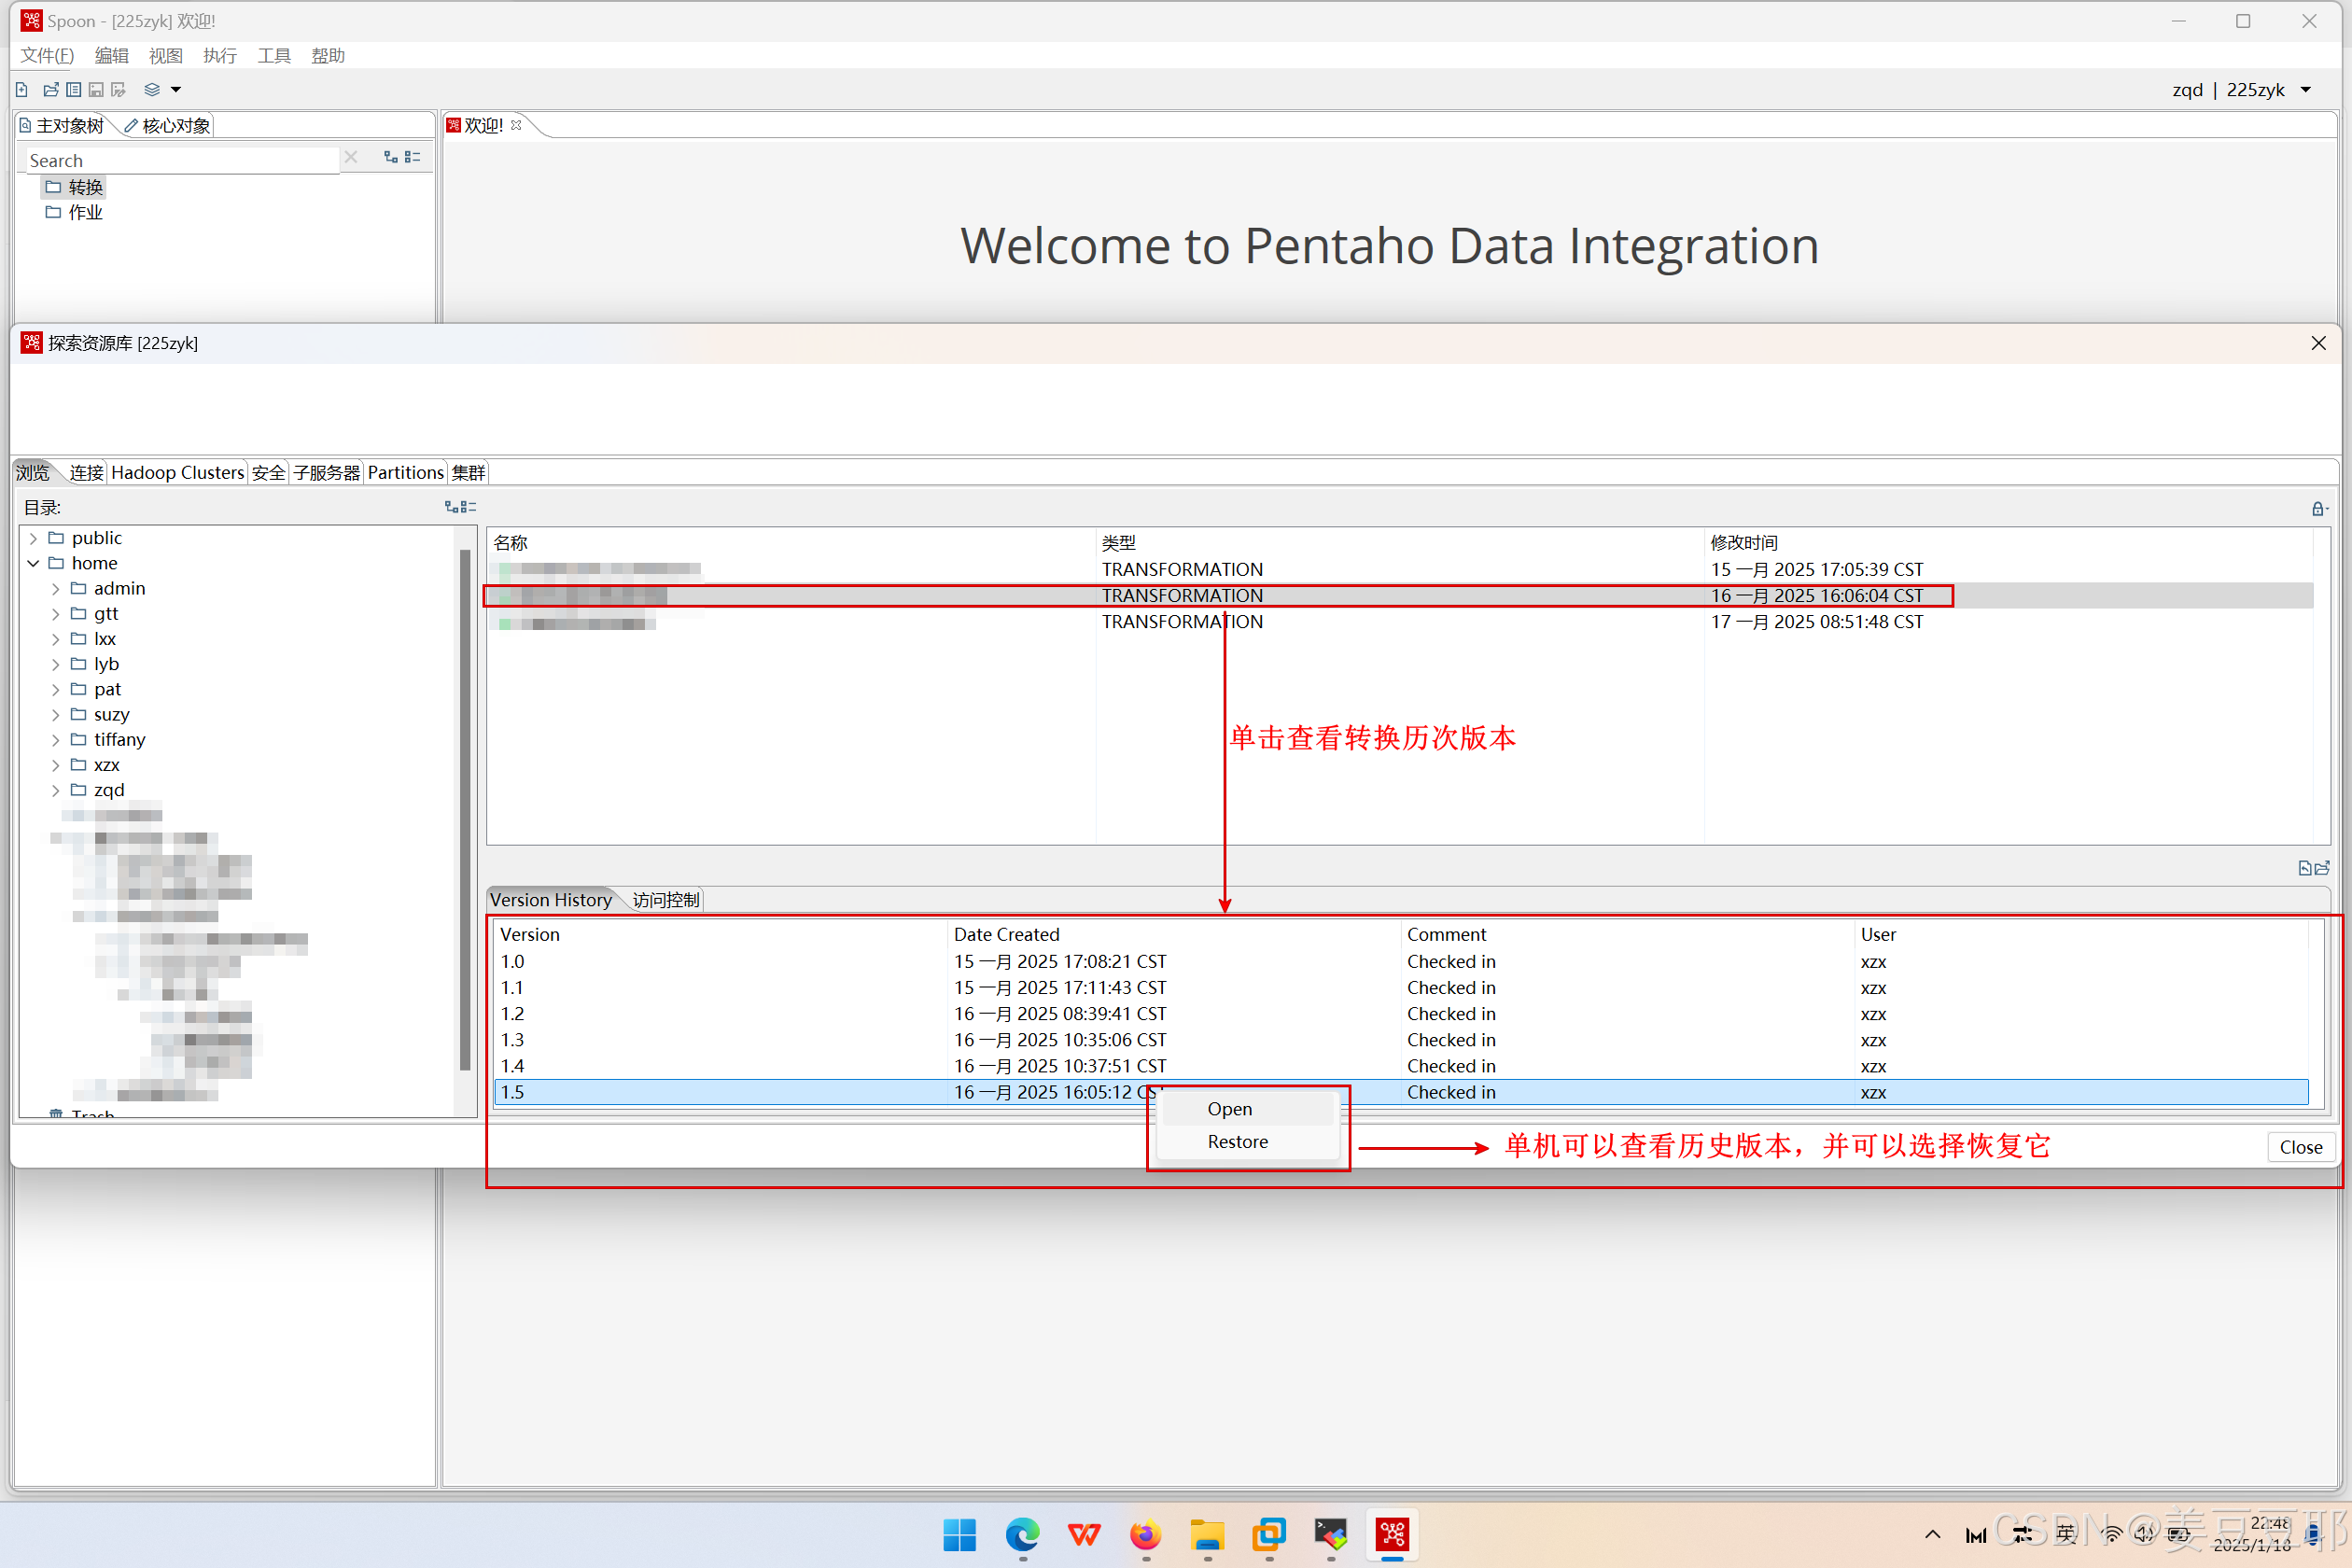Open the zqd | 225zyk repository dropdown
The height and width of the screenshot is (1568, 2352).
[2306, 90]
